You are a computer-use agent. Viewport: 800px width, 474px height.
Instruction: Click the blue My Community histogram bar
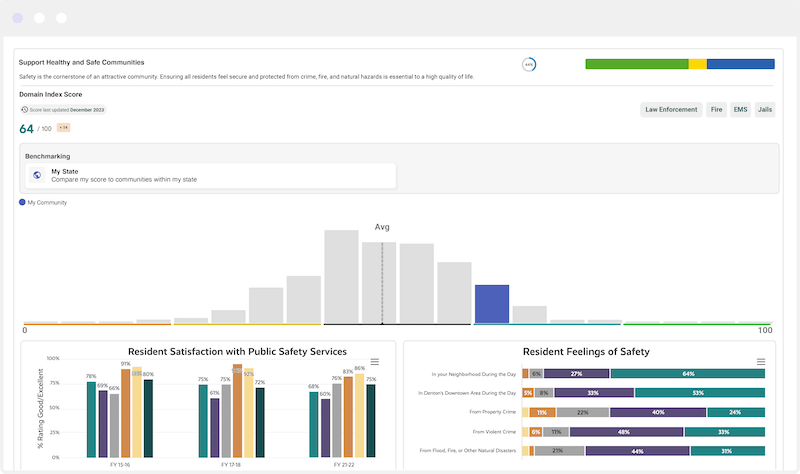(492, 304)
